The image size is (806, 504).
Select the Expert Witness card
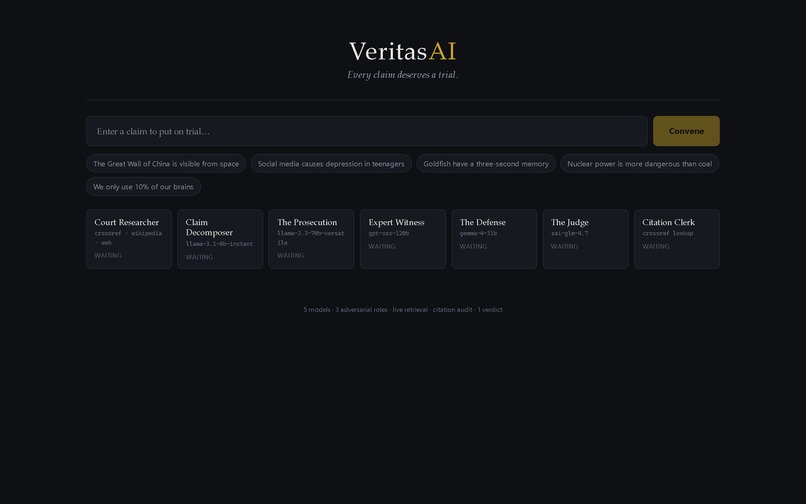click(403, 239)
